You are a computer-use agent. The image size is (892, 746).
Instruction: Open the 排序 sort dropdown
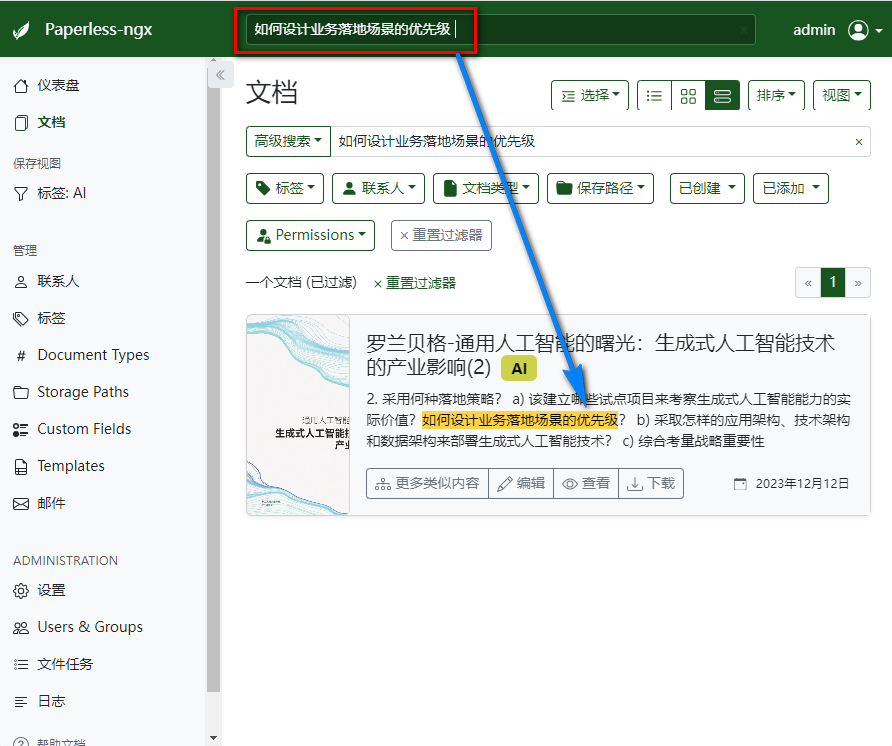[x=776, y=96]
